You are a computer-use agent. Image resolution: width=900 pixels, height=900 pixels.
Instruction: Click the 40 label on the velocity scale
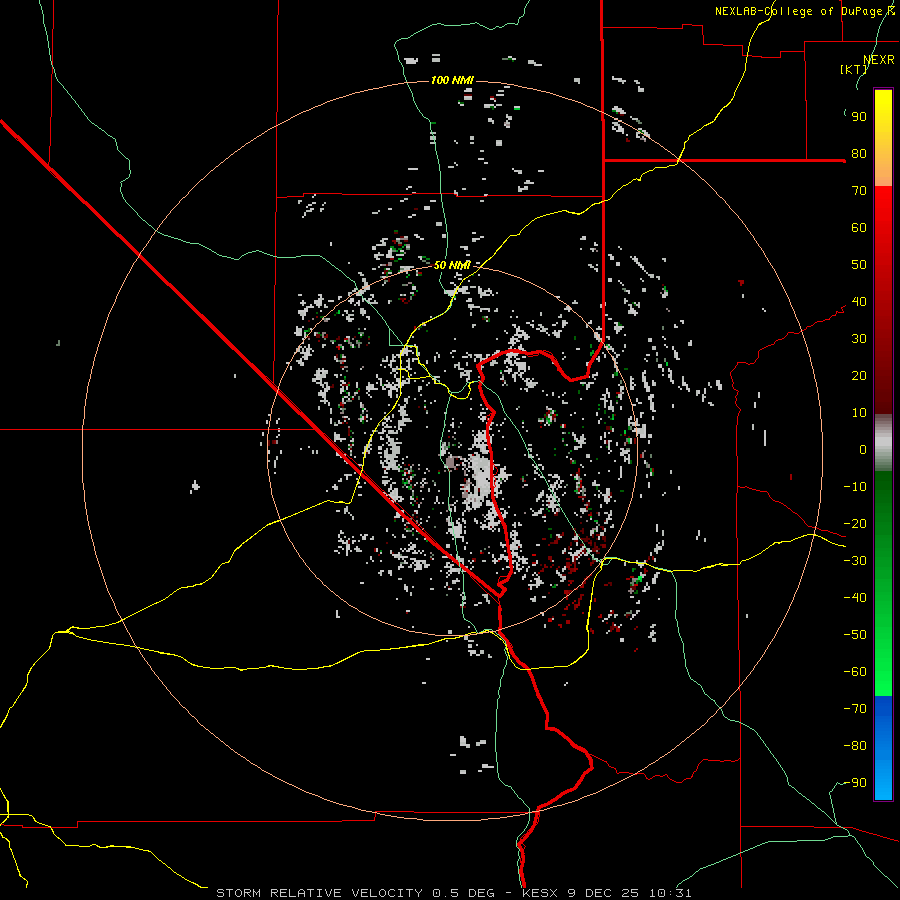(859, 302)
